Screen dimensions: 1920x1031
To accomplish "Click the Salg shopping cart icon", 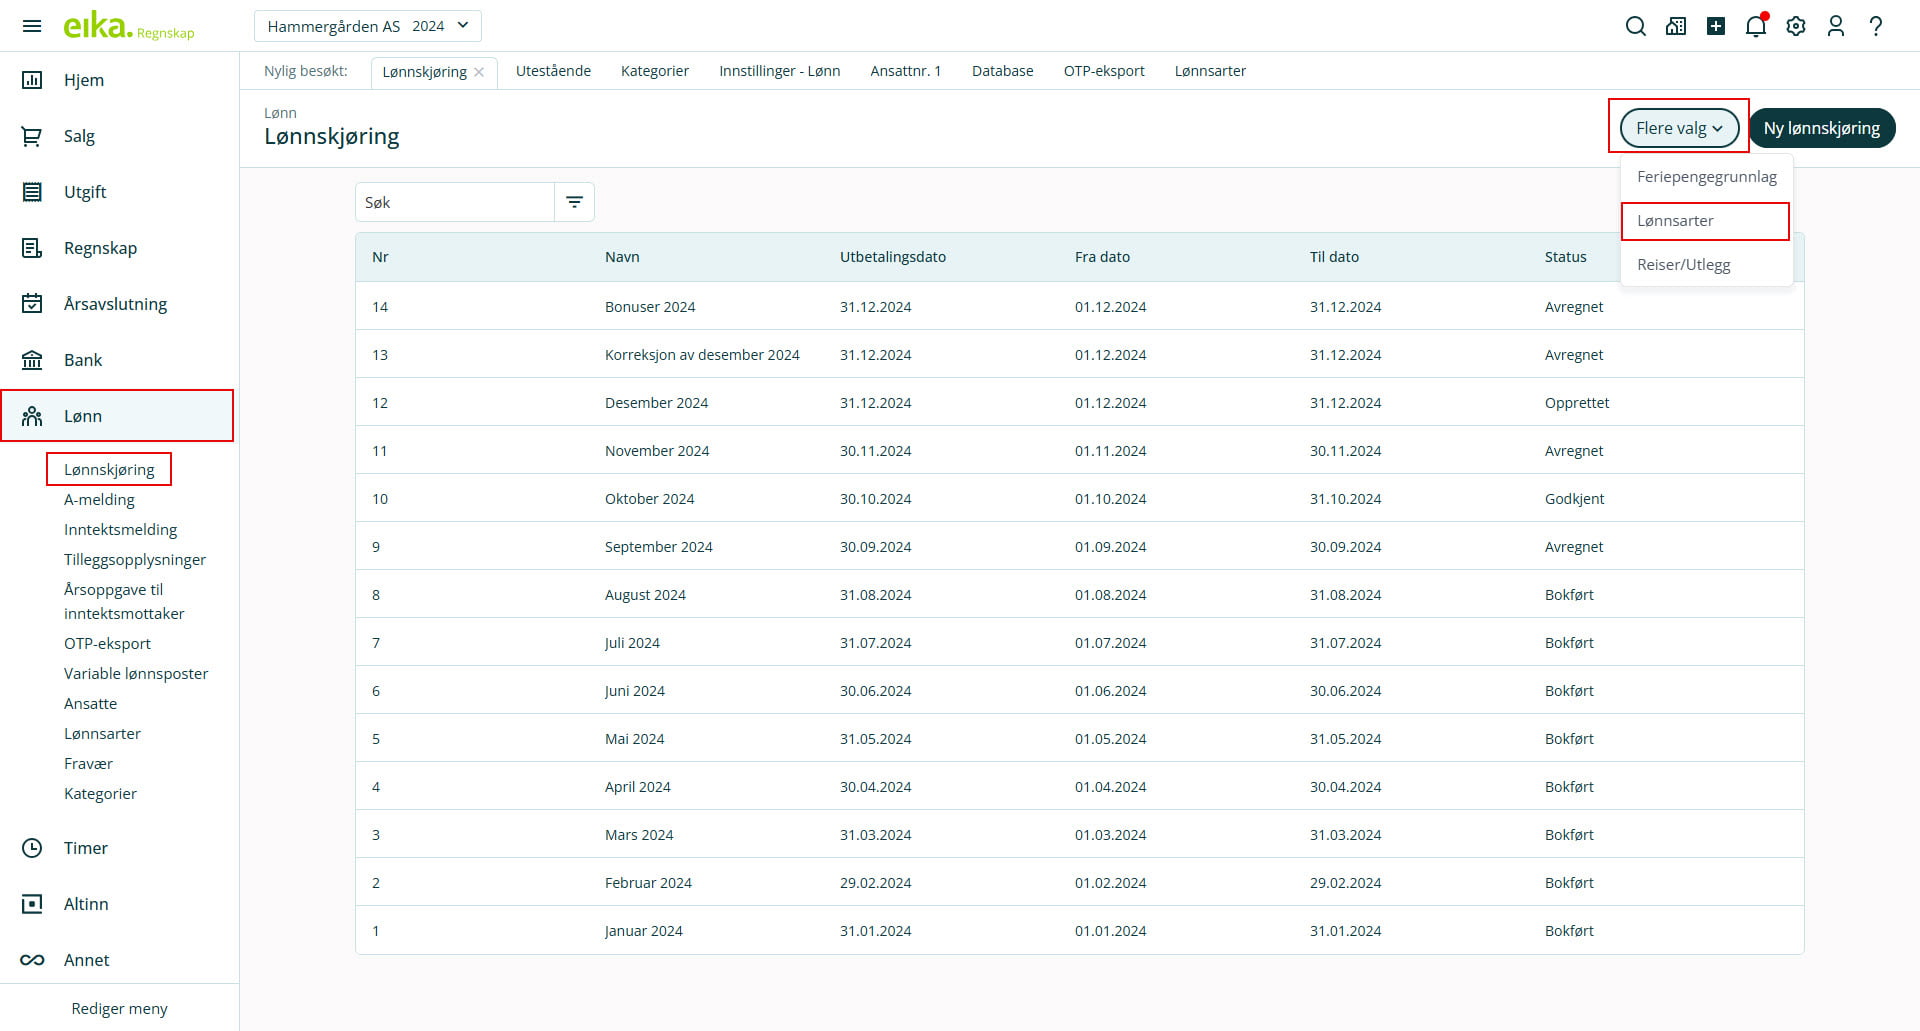I will coord(32,136).
